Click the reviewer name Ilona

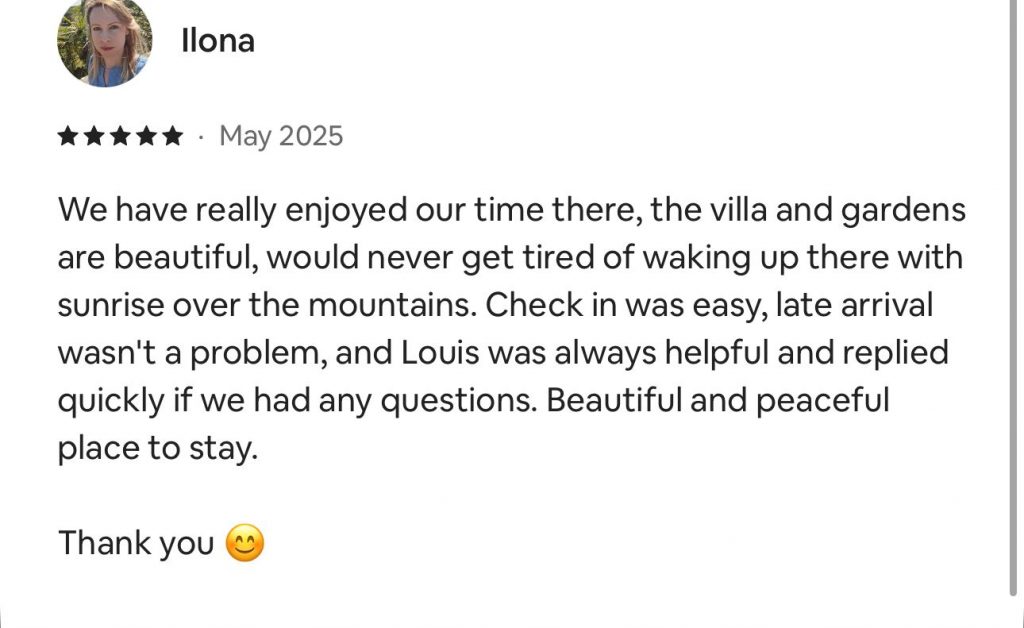[x=217, y=41]
